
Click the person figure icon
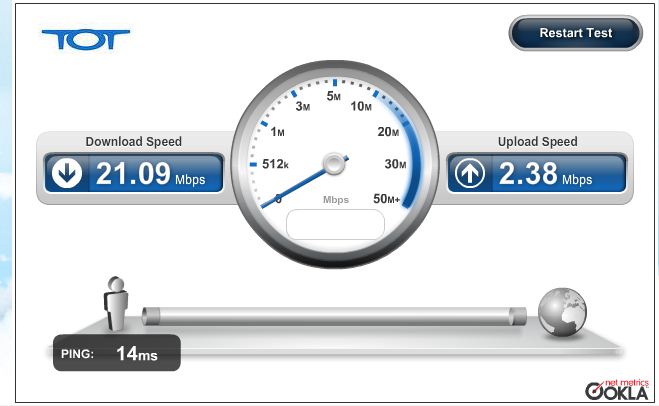click(116, 303)
